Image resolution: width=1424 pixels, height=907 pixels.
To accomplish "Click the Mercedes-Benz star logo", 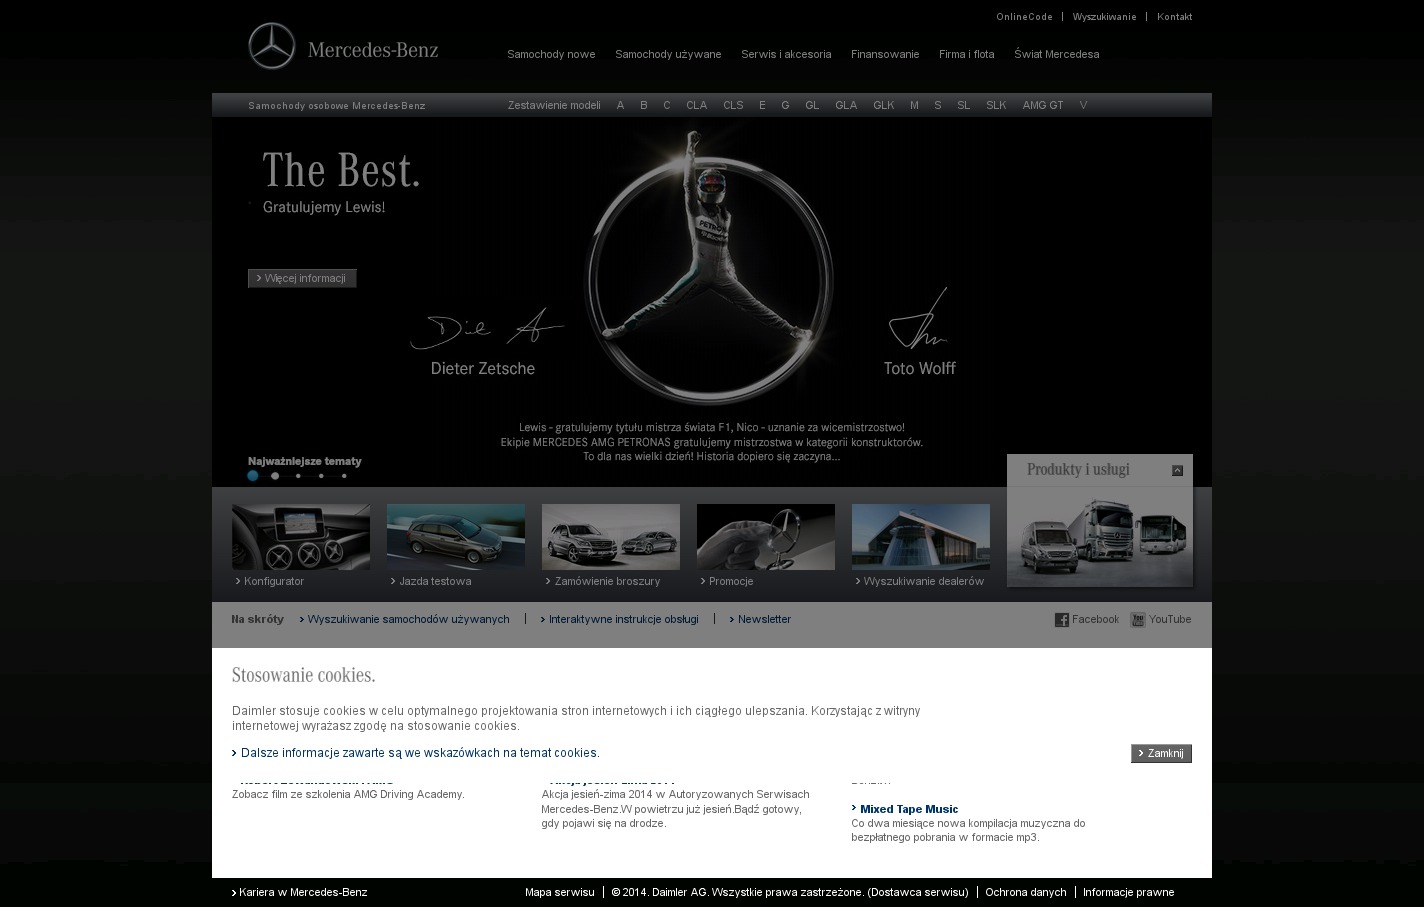I will (272, 46).
